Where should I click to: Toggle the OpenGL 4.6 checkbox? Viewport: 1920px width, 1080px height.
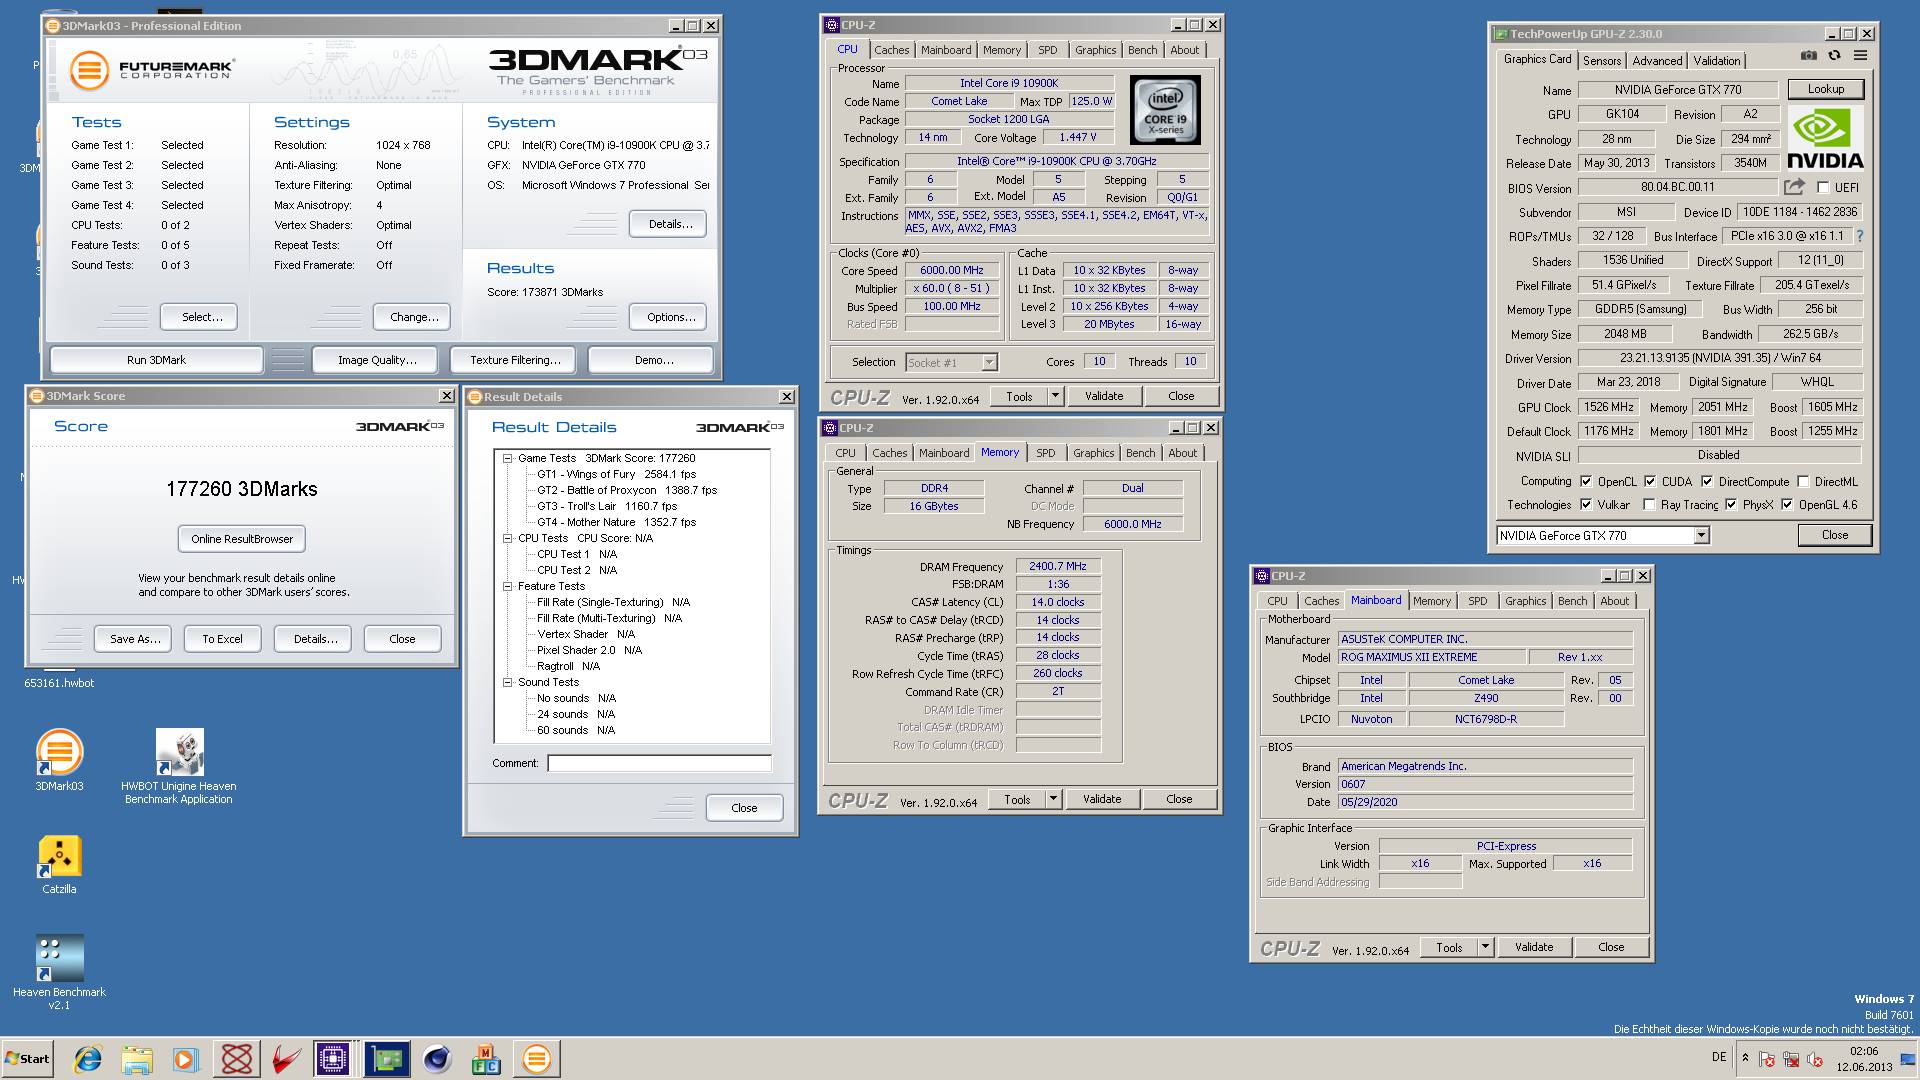(x=1787, y=505)
